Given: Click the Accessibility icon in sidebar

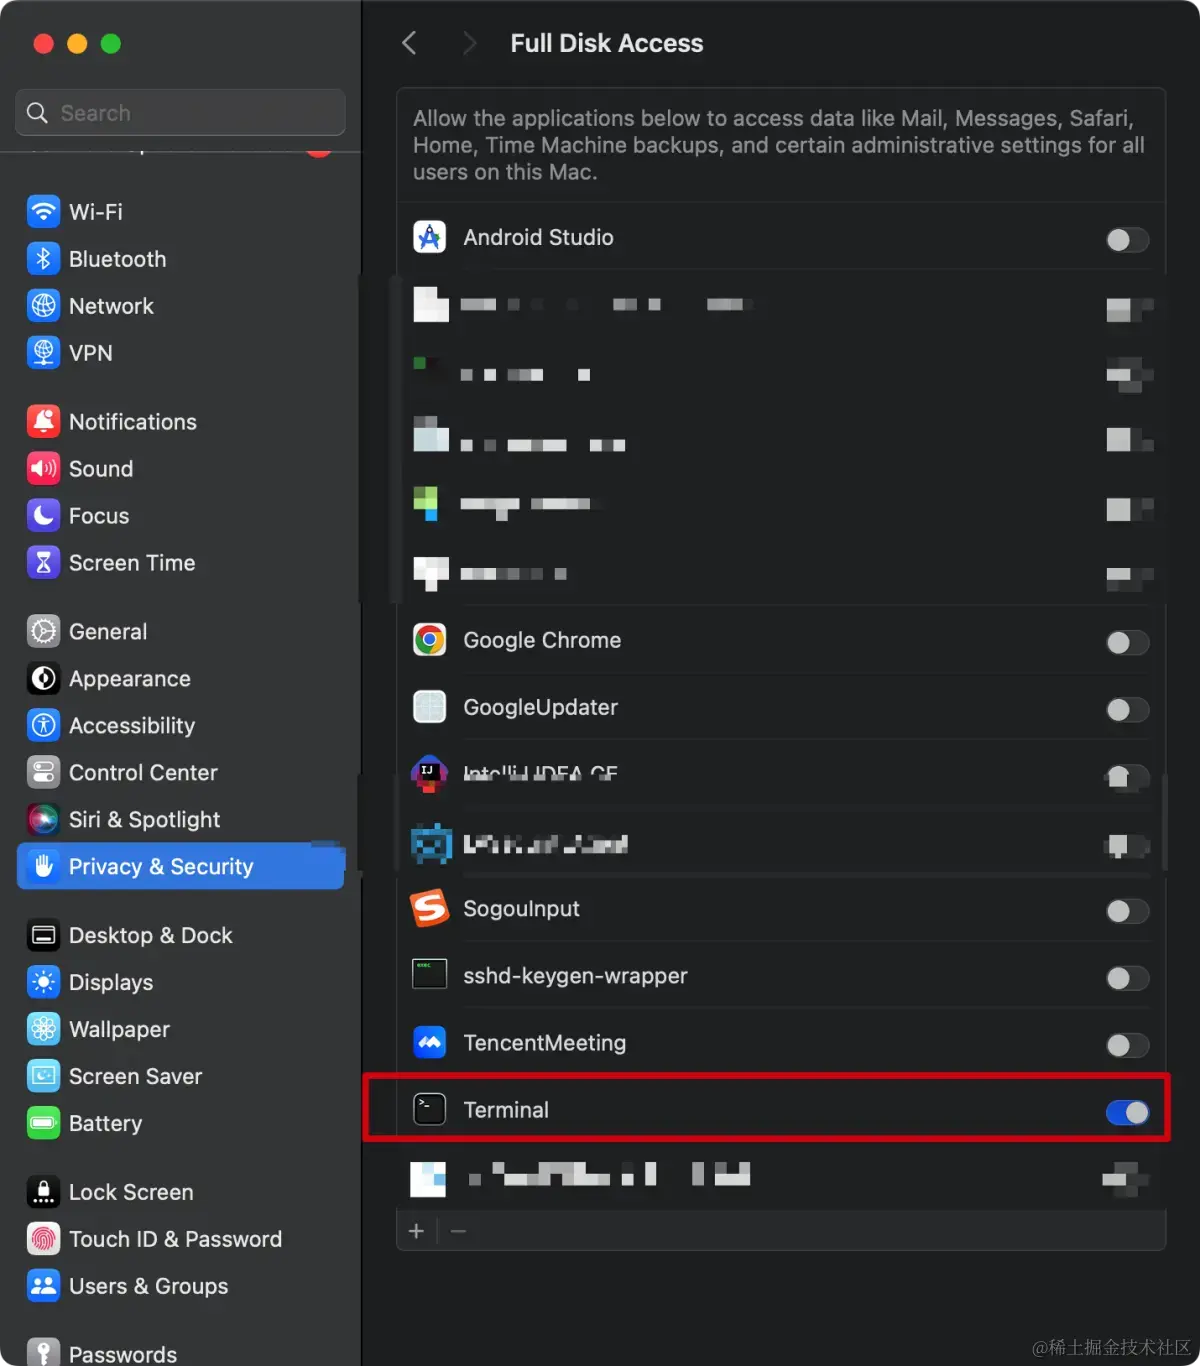Looking at the screenshot, I should [43, 726].
